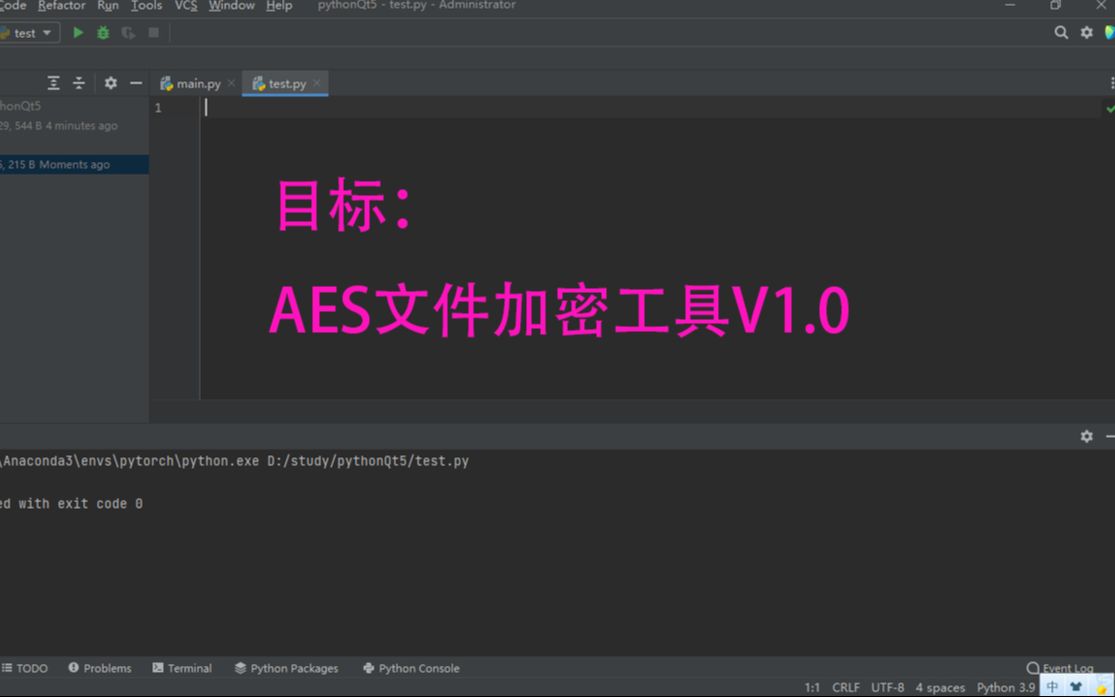Start debugging with the bug icon
The height and width of the screenshot is (697, 1115).
(102, 32)
